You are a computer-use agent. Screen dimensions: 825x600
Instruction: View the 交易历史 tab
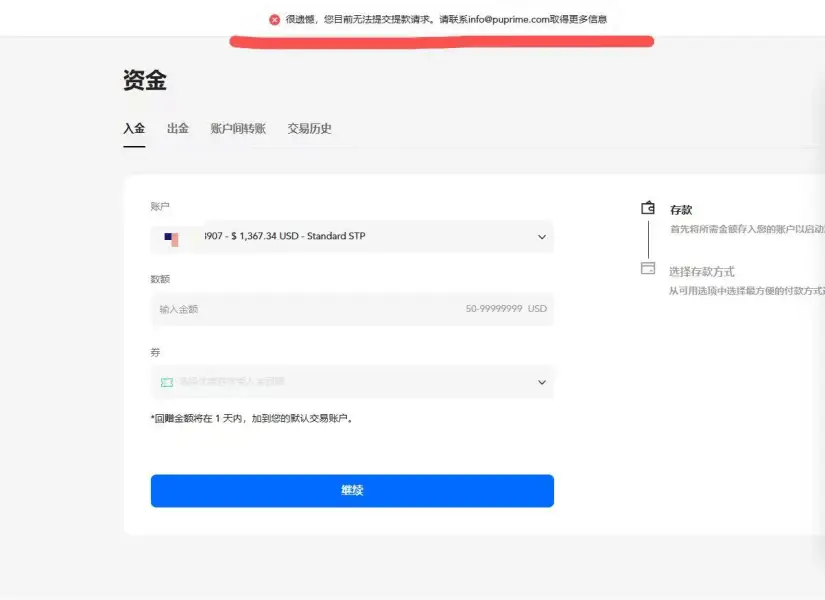(x=310, y=129)
